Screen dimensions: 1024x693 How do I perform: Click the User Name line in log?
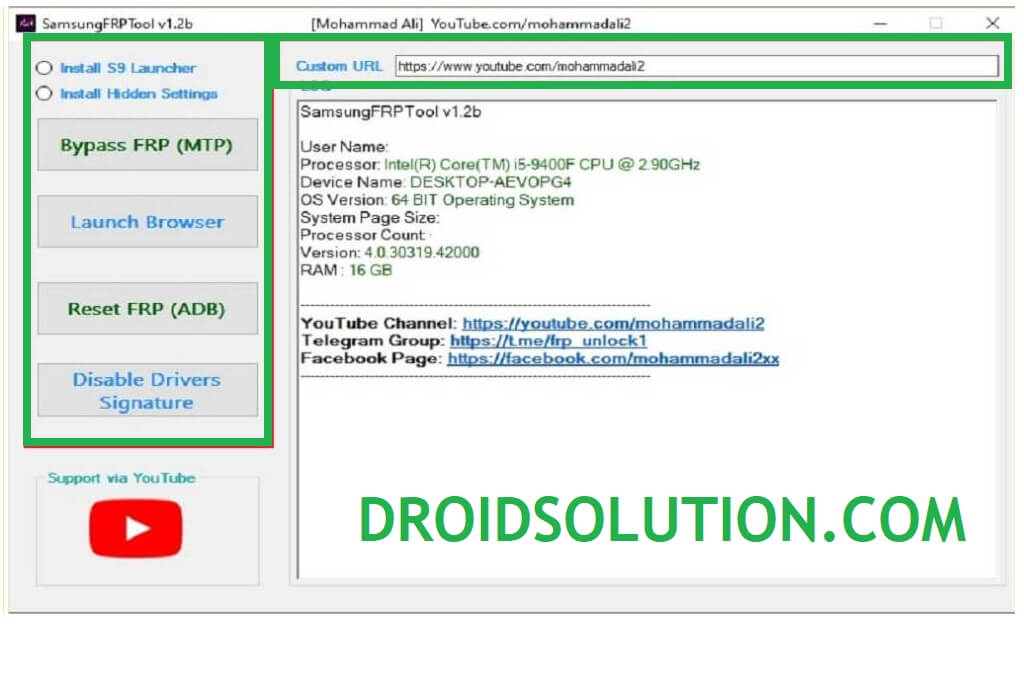pyautogui.click(x=344, y=146)
